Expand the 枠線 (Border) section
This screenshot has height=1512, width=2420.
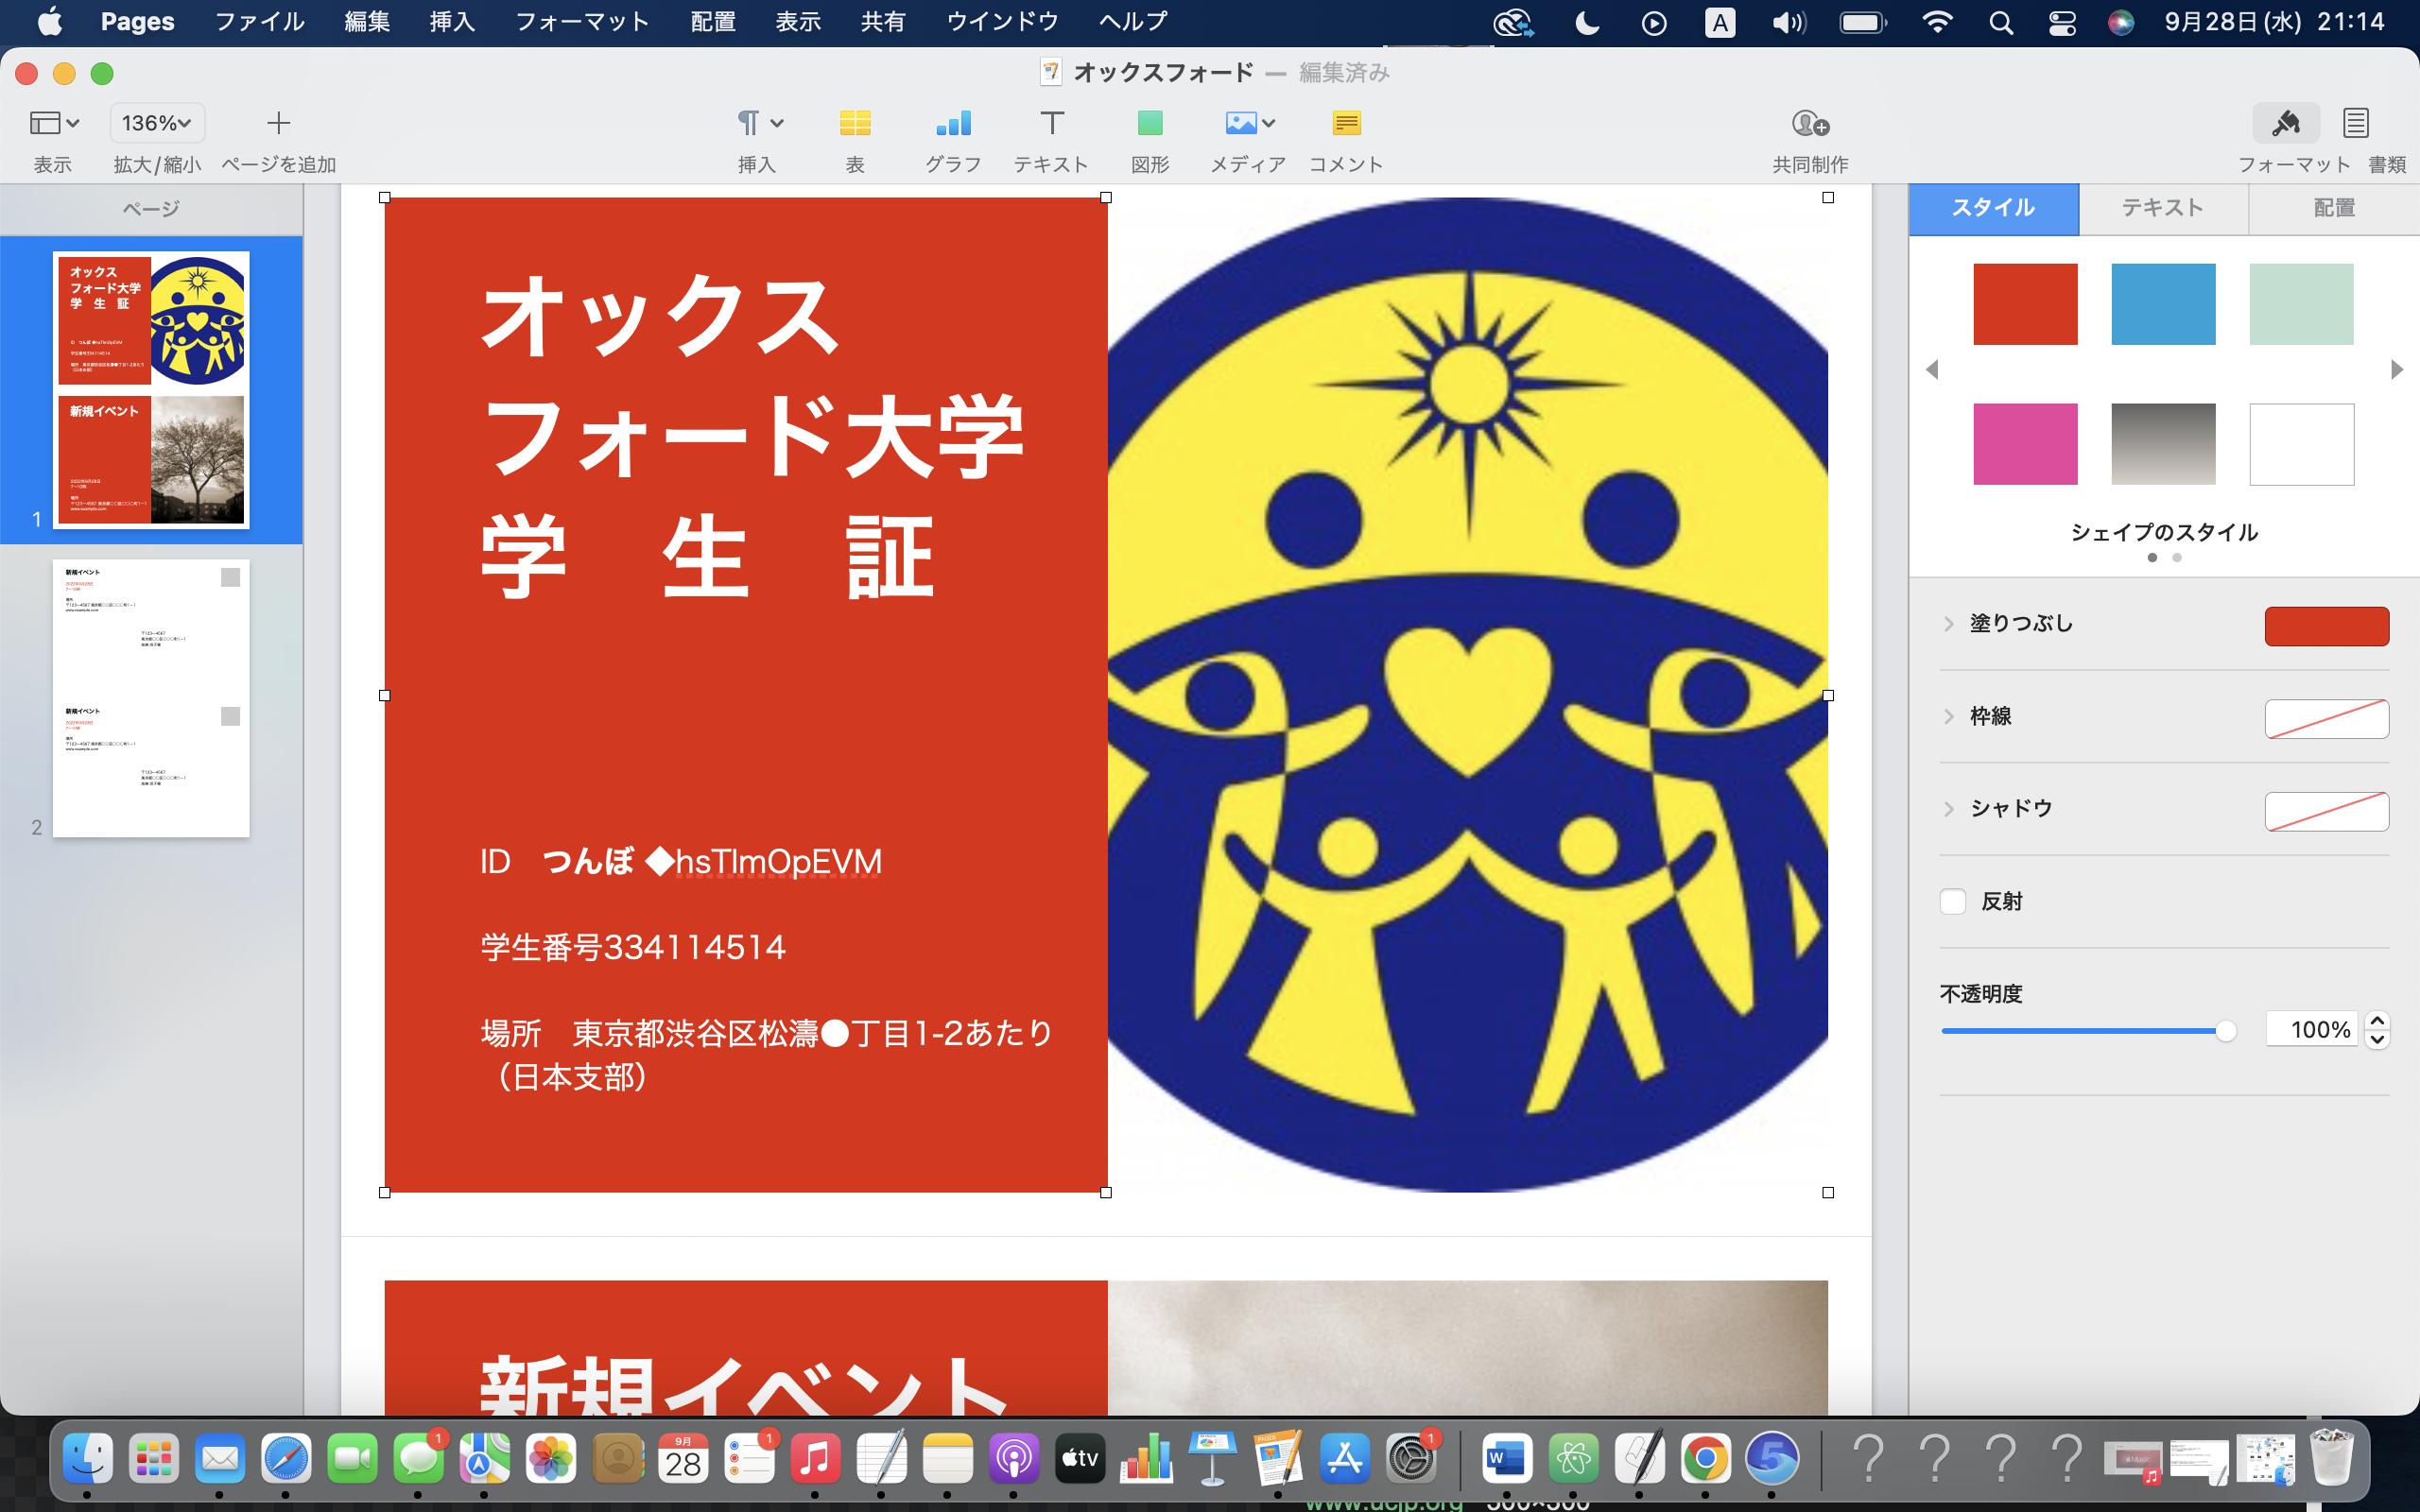click(x=1948, y=716)
